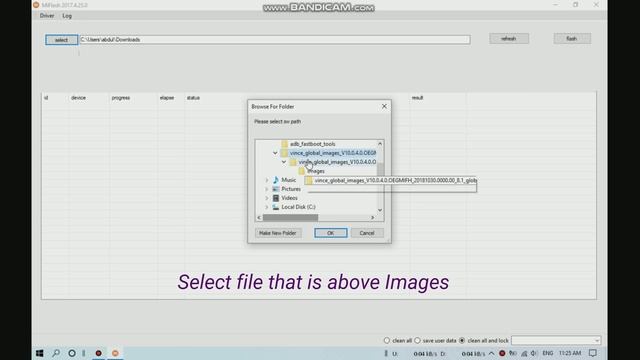640x360 pixels.
Task: Click the flash button
Action: [572, 39]
